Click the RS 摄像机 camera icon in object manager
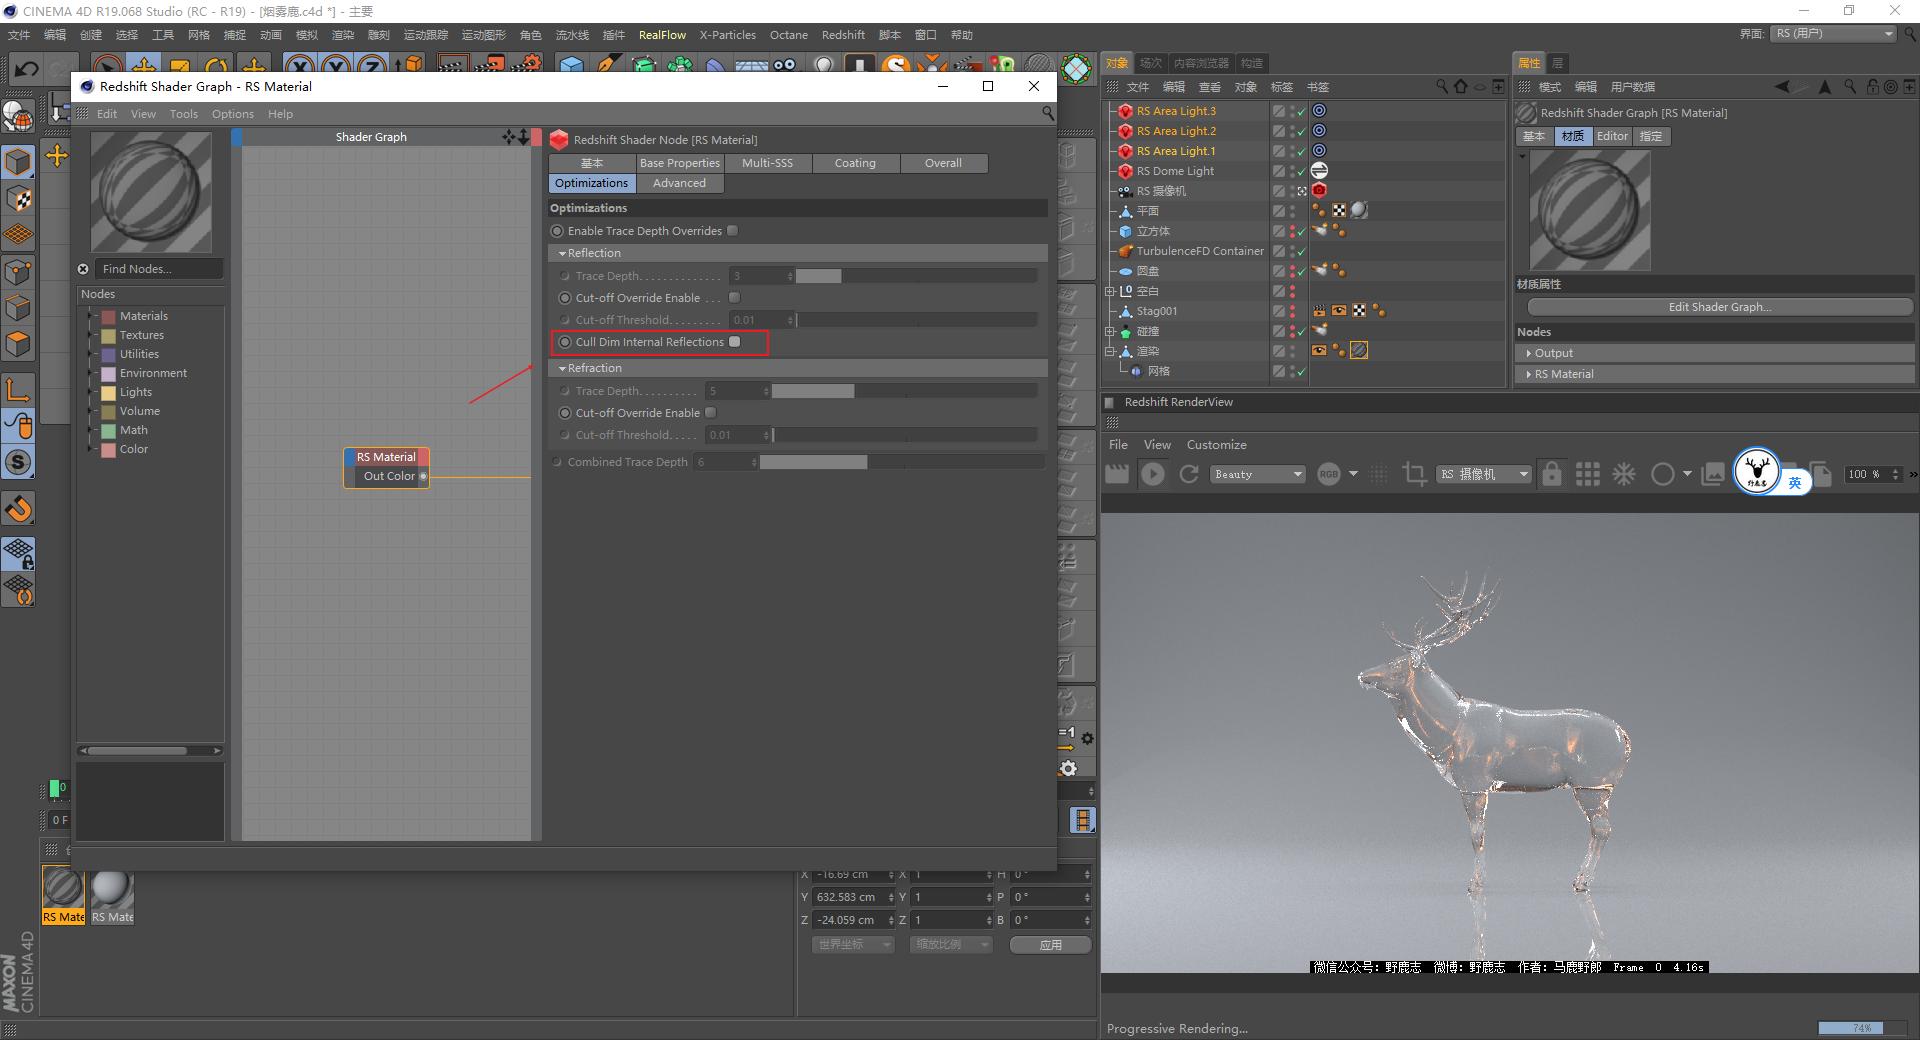Image resolution: width=1920 pixels, height=1040 pixels. click(x=1125, y=191)
